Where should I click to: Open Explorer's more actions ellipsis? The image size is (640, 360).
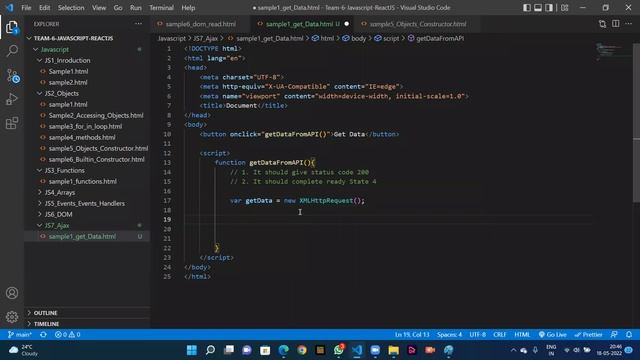(138, 24)
